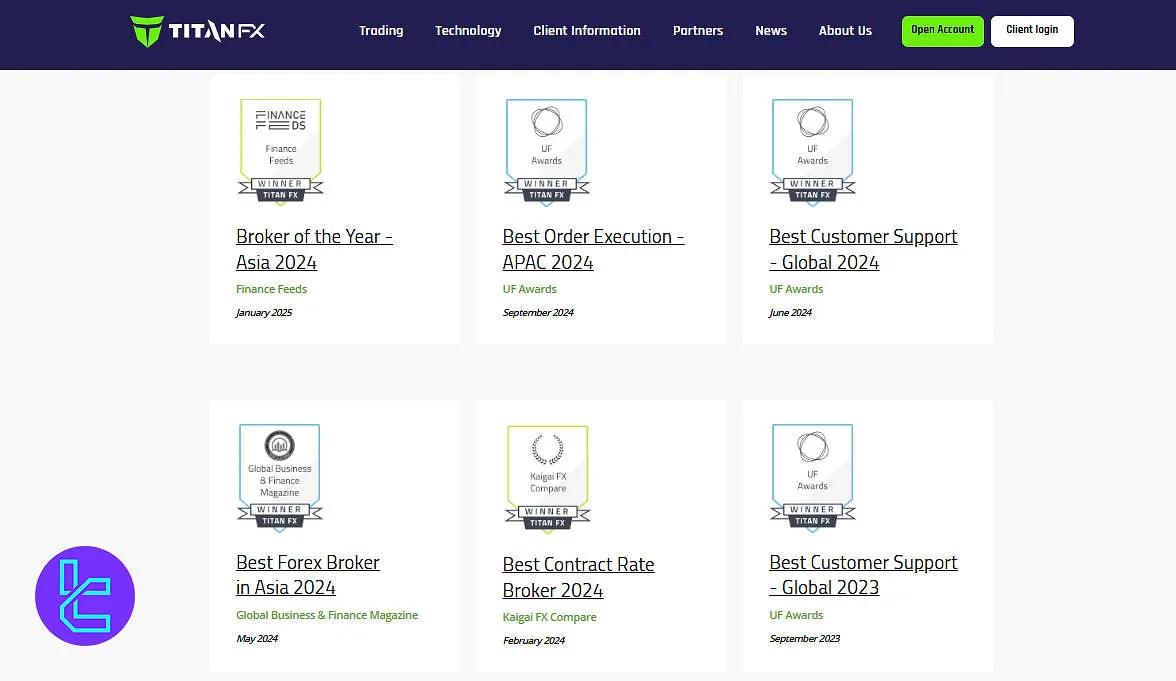Click the UF Awards badge for Global 2024
The height and width of the screenshot is (681, 1176).
(812, 151)
